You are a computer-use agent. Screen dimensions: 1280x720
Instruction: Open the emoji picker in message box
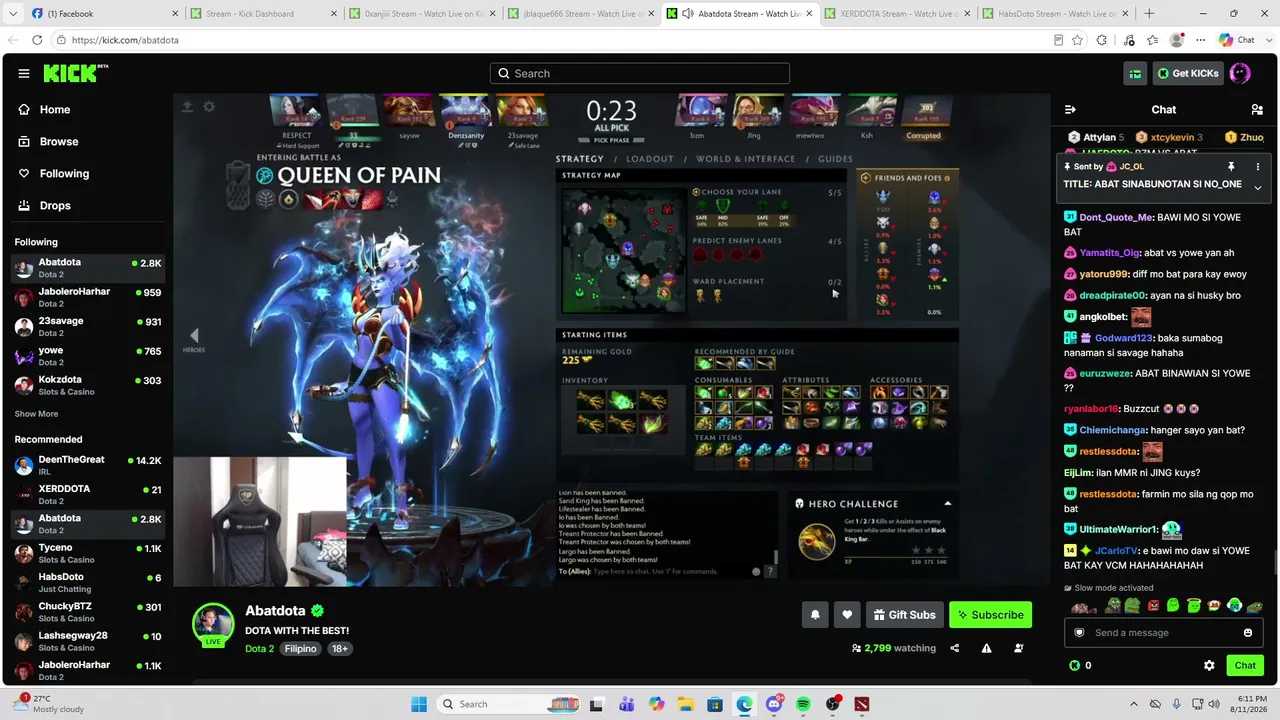tap(1248, 633)
